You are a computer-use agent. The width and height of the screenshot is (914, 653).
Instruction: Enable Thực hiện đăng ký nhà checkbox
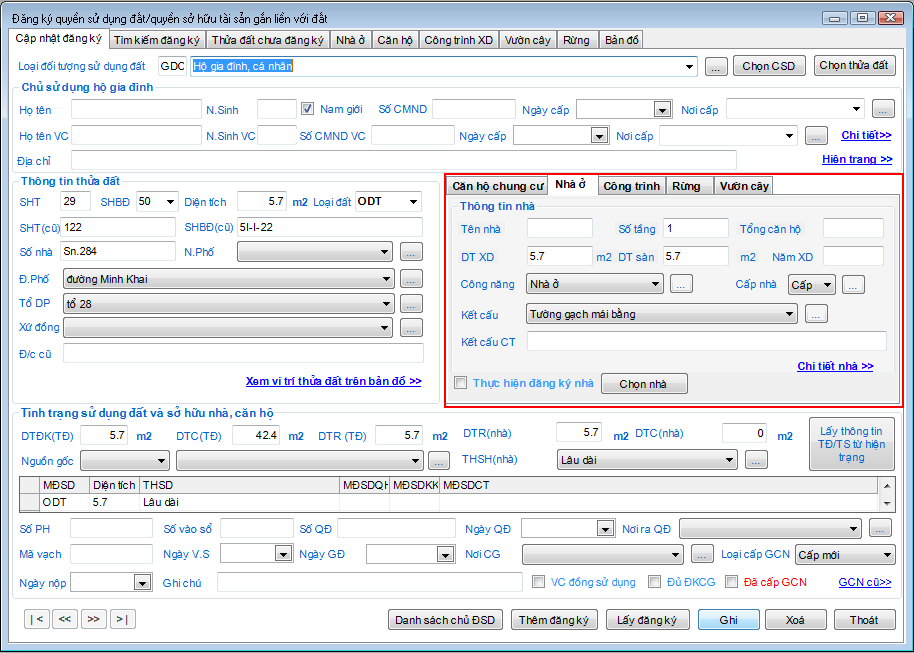(x=461, y=383)
